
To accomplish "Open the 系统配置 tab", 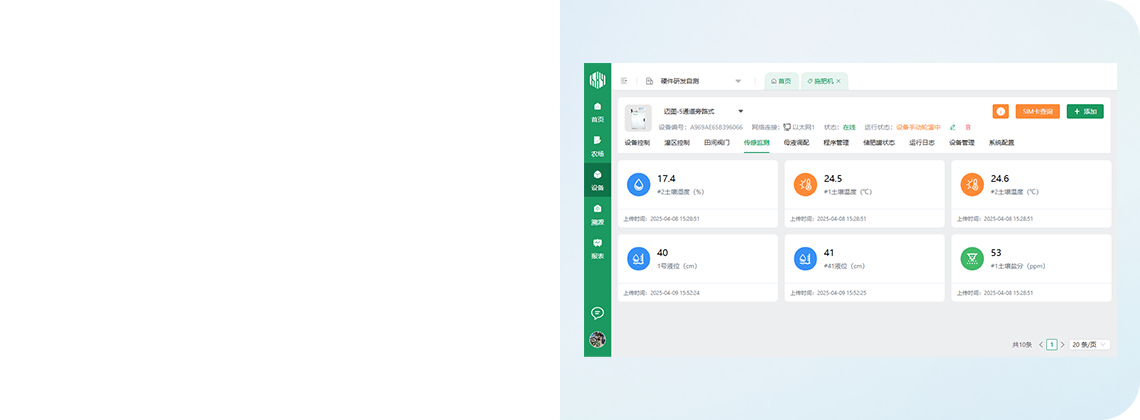I will [x=1002, y=143].
